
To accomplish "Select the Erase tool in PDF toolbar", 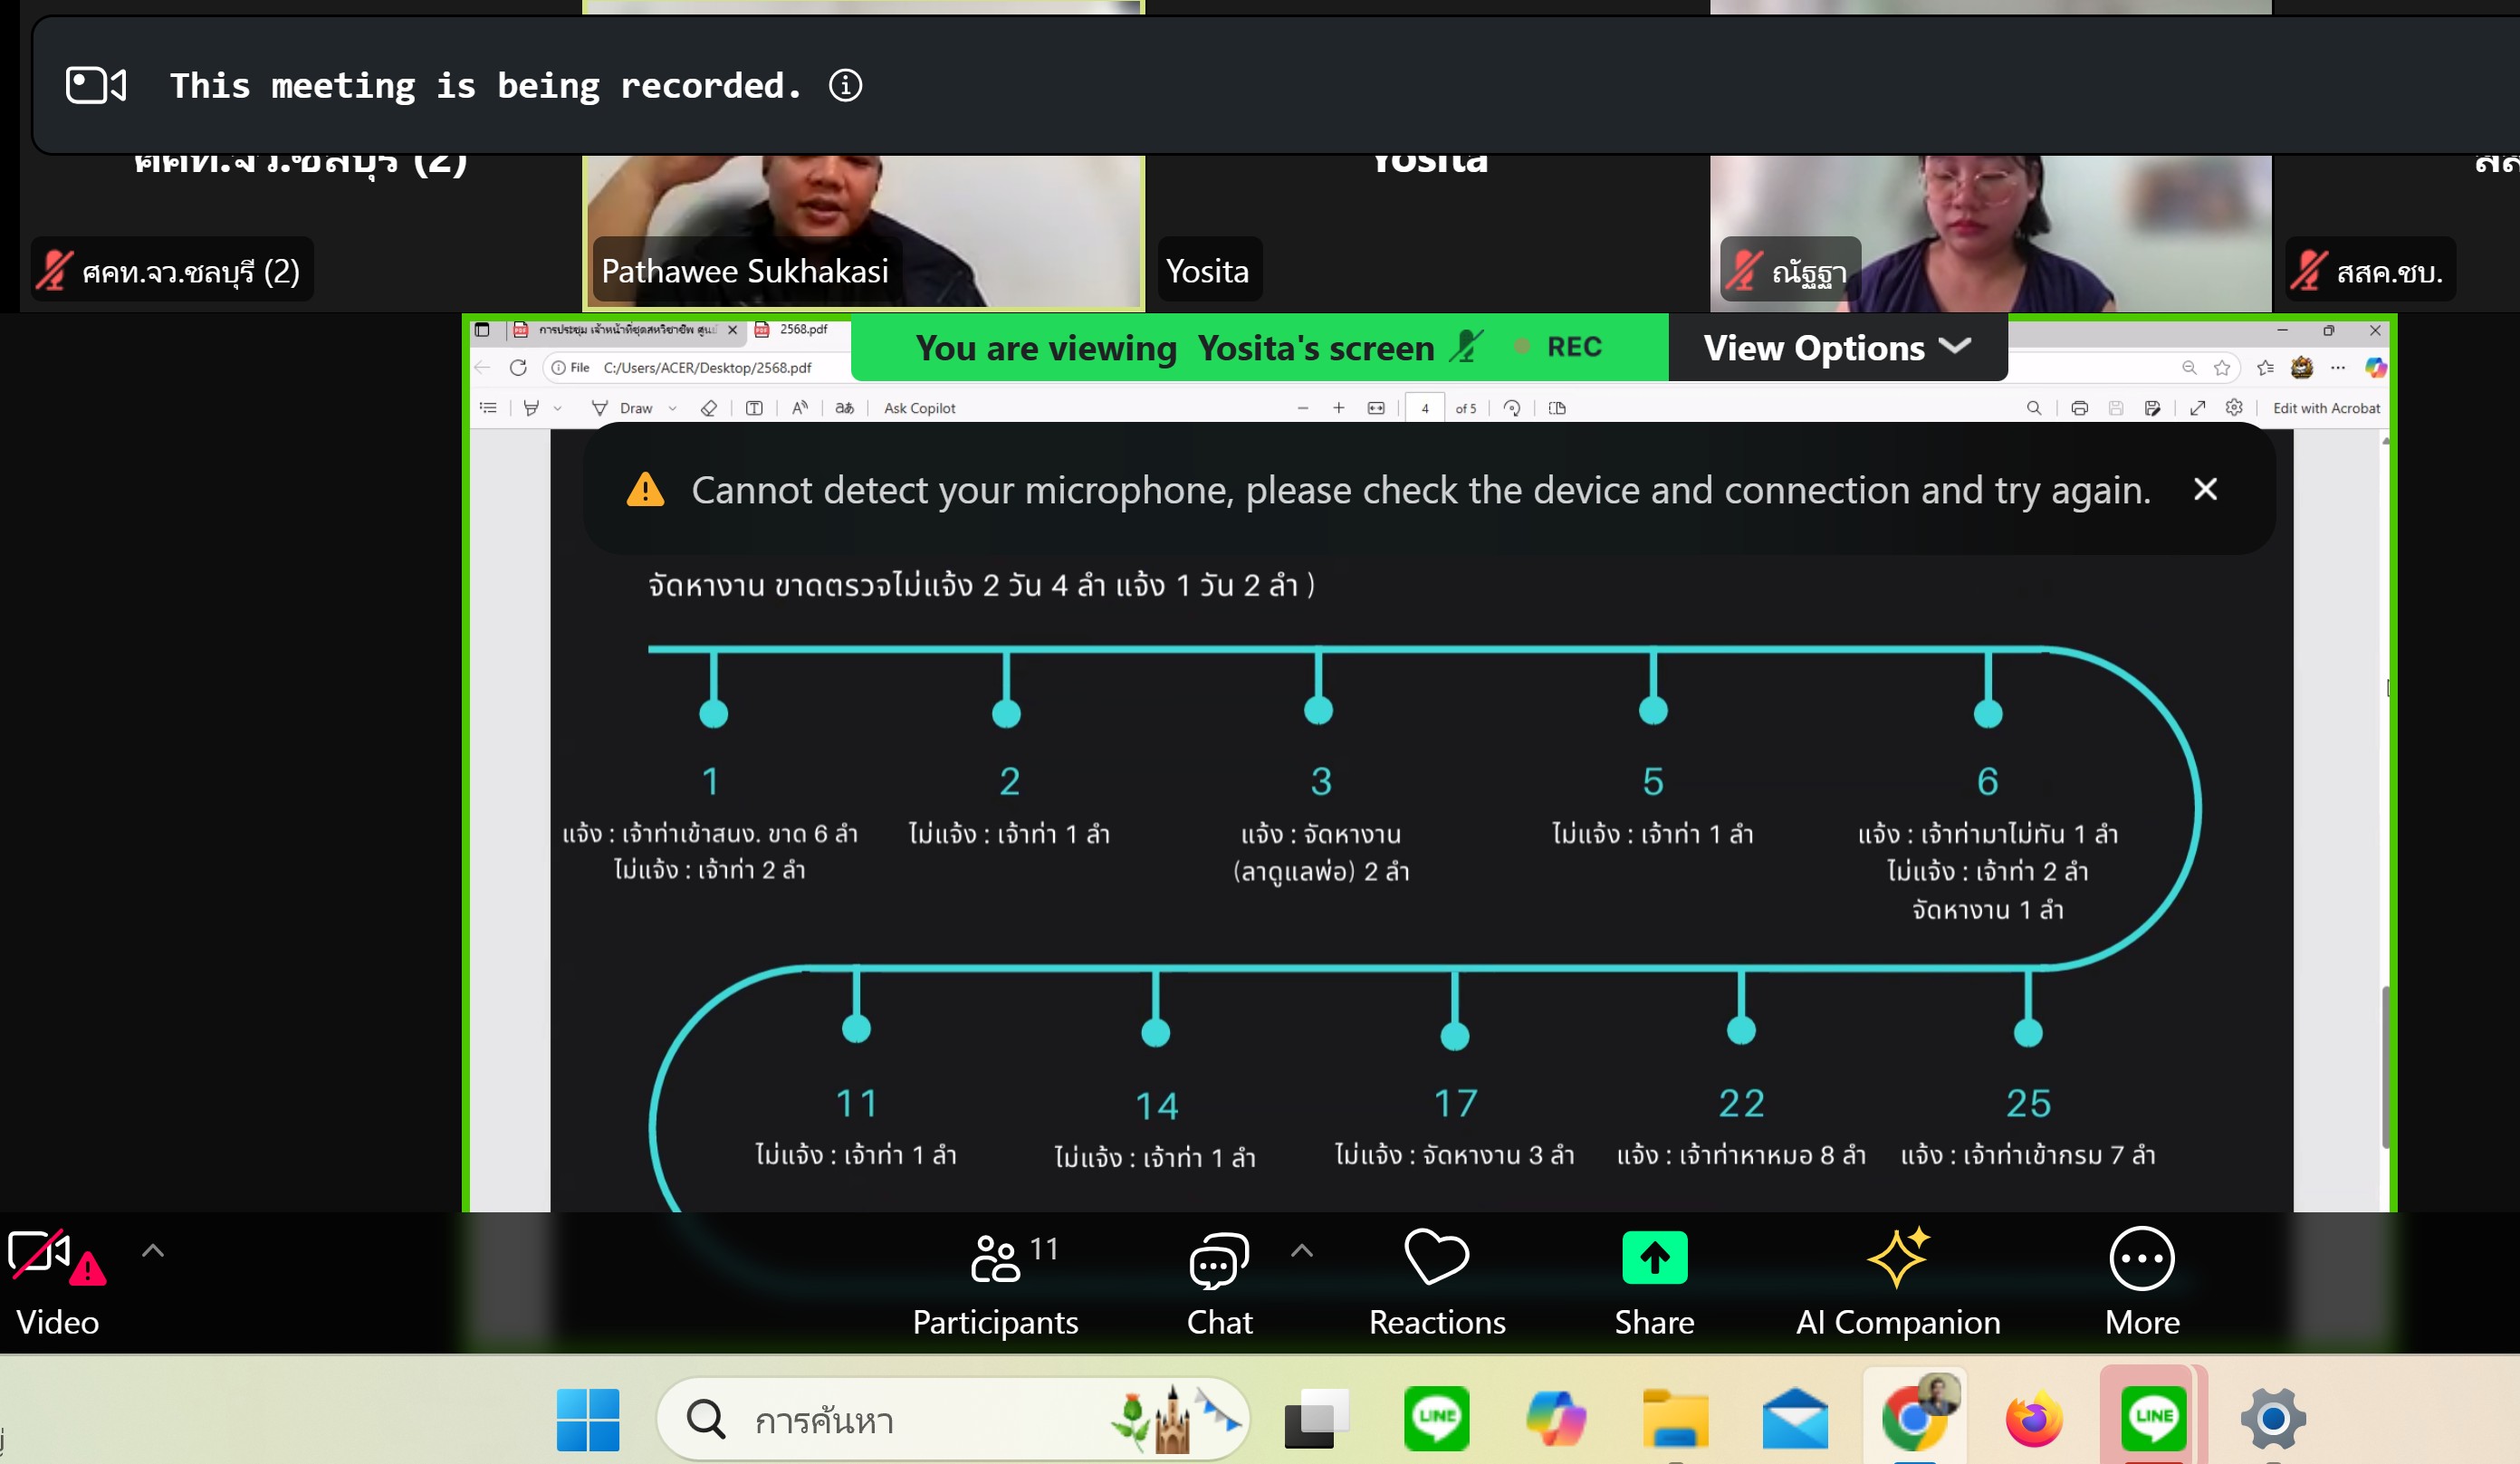I will [709, 408].
